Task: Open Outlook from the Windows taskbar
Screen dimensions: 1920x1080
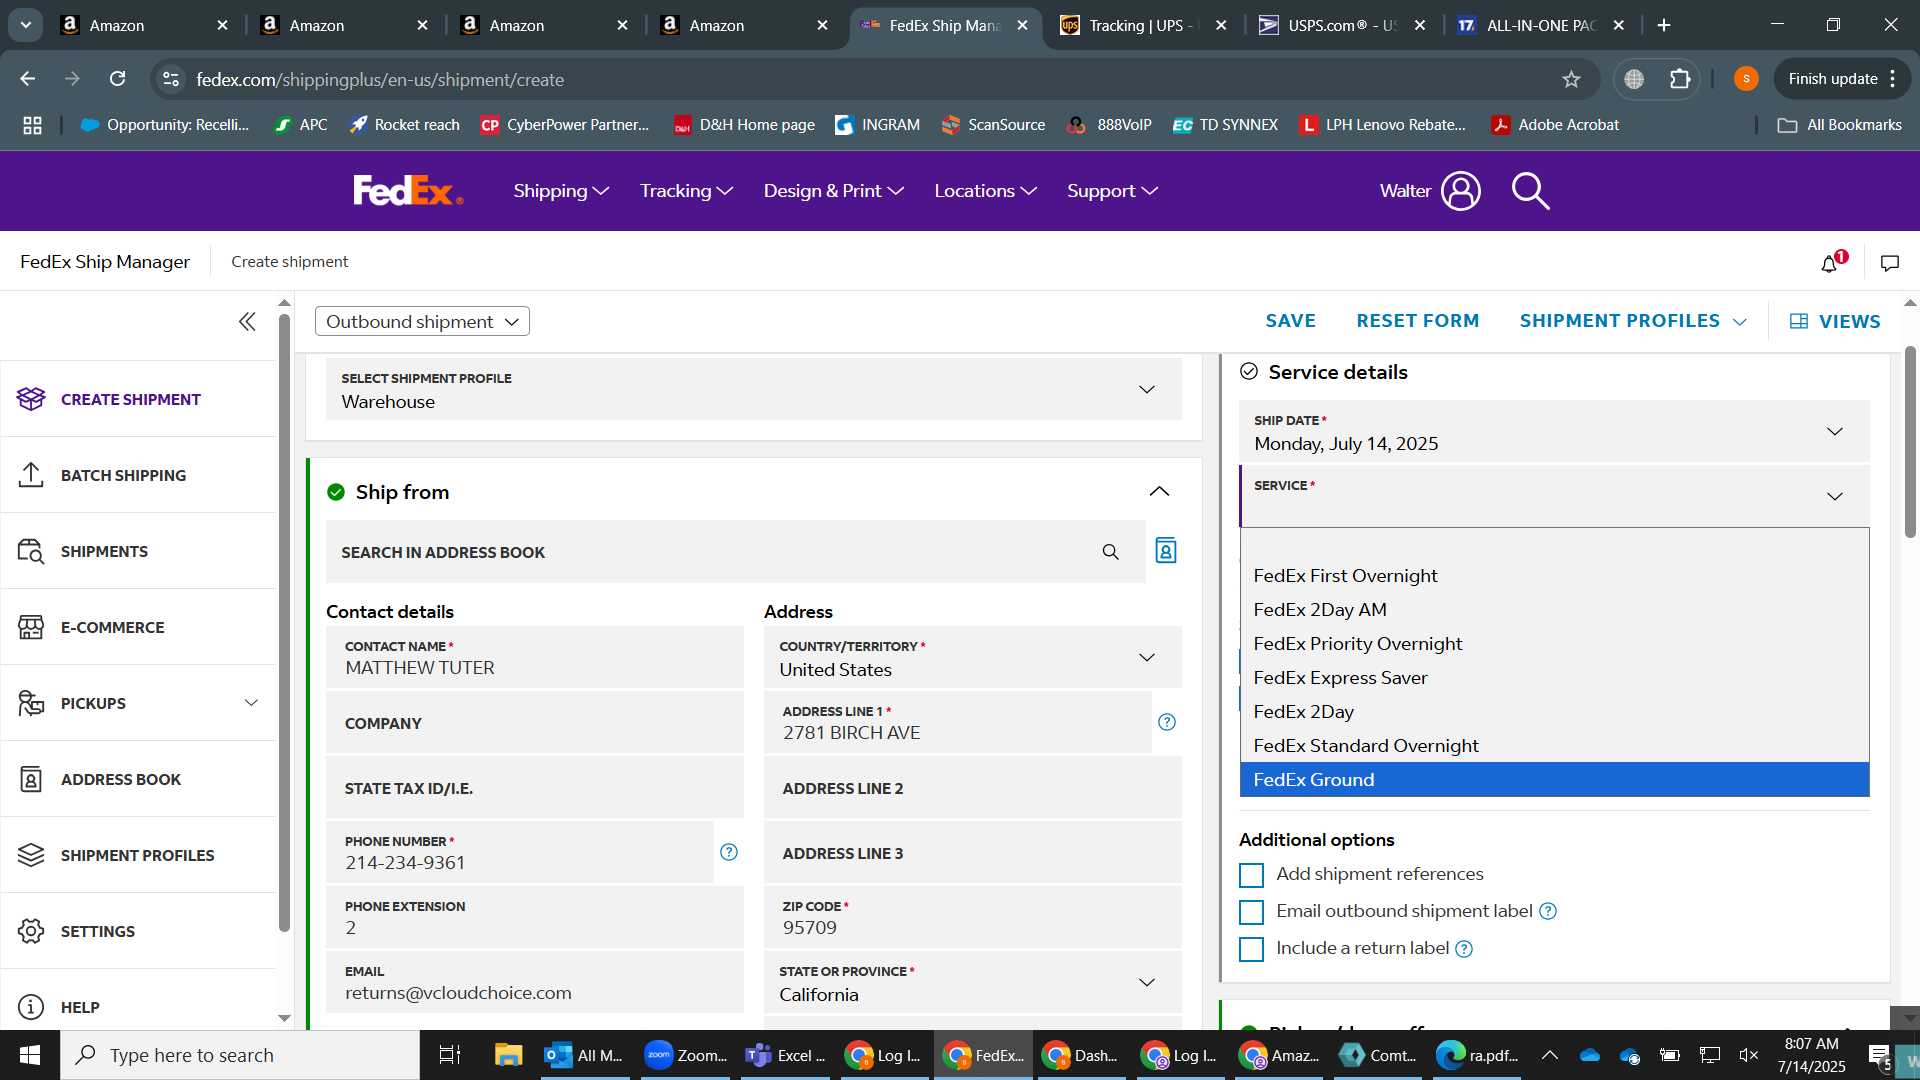Action: pyautogui.click(x=584, y=1055)
